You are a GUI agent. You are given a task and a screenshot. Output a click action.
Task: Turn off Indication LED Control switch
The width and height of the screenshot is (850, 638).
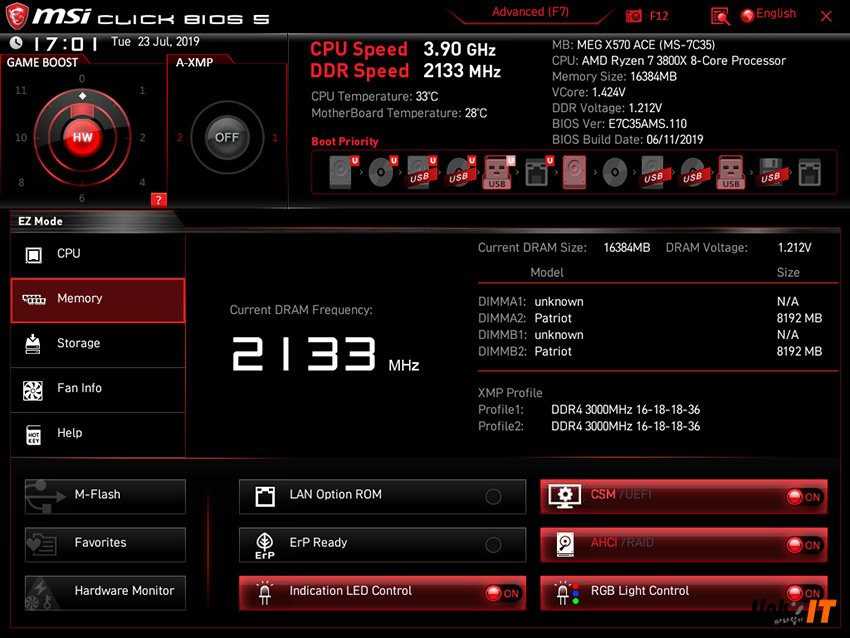(503, 593)
